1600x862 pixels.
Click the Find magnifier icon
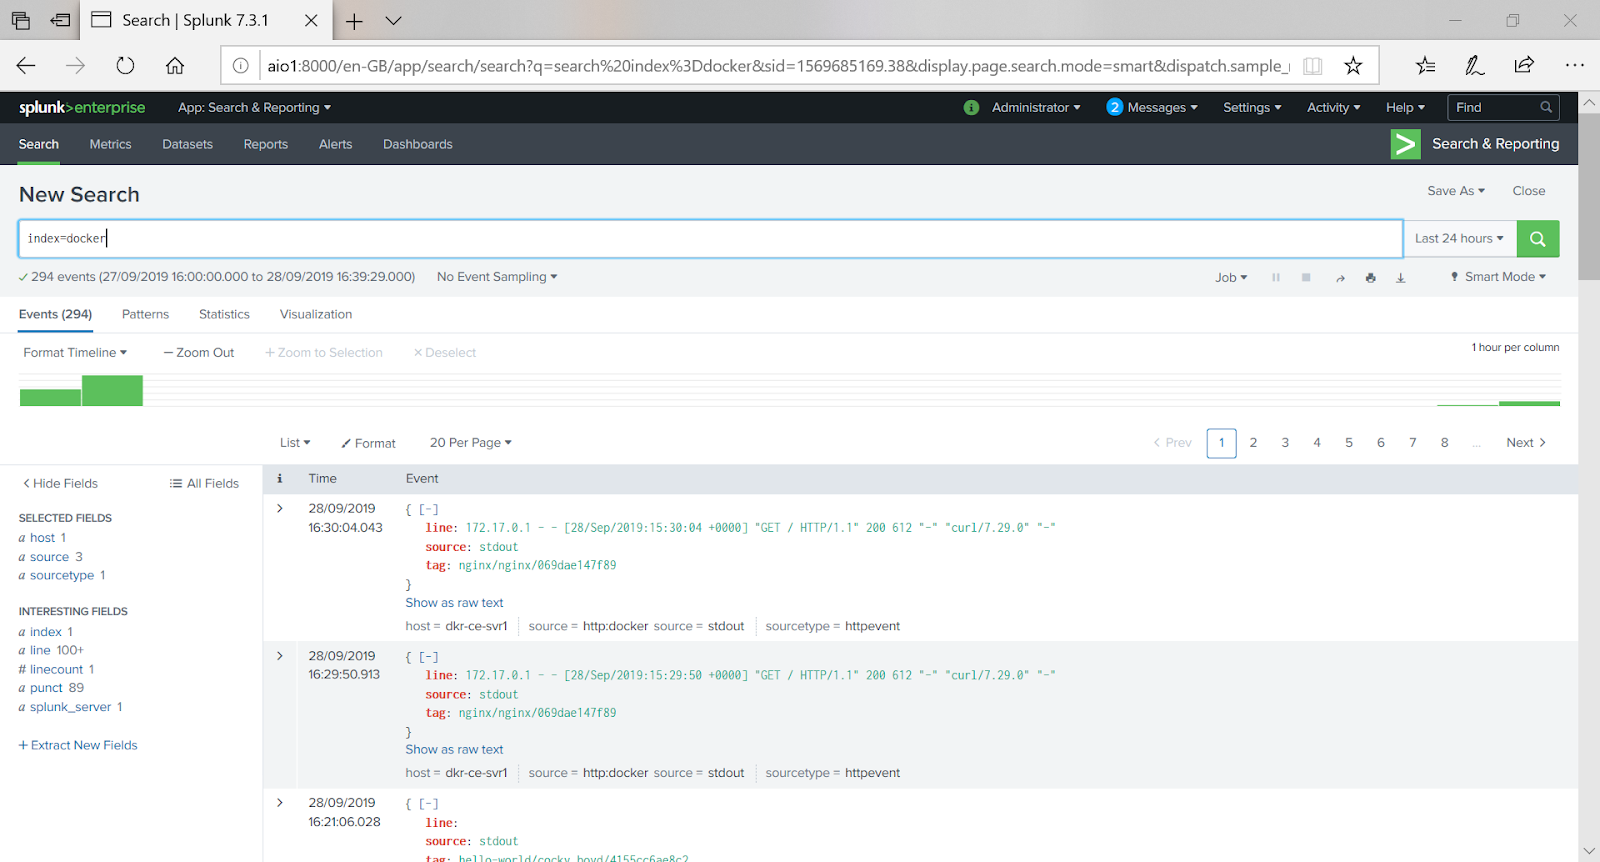[1546, 107]
